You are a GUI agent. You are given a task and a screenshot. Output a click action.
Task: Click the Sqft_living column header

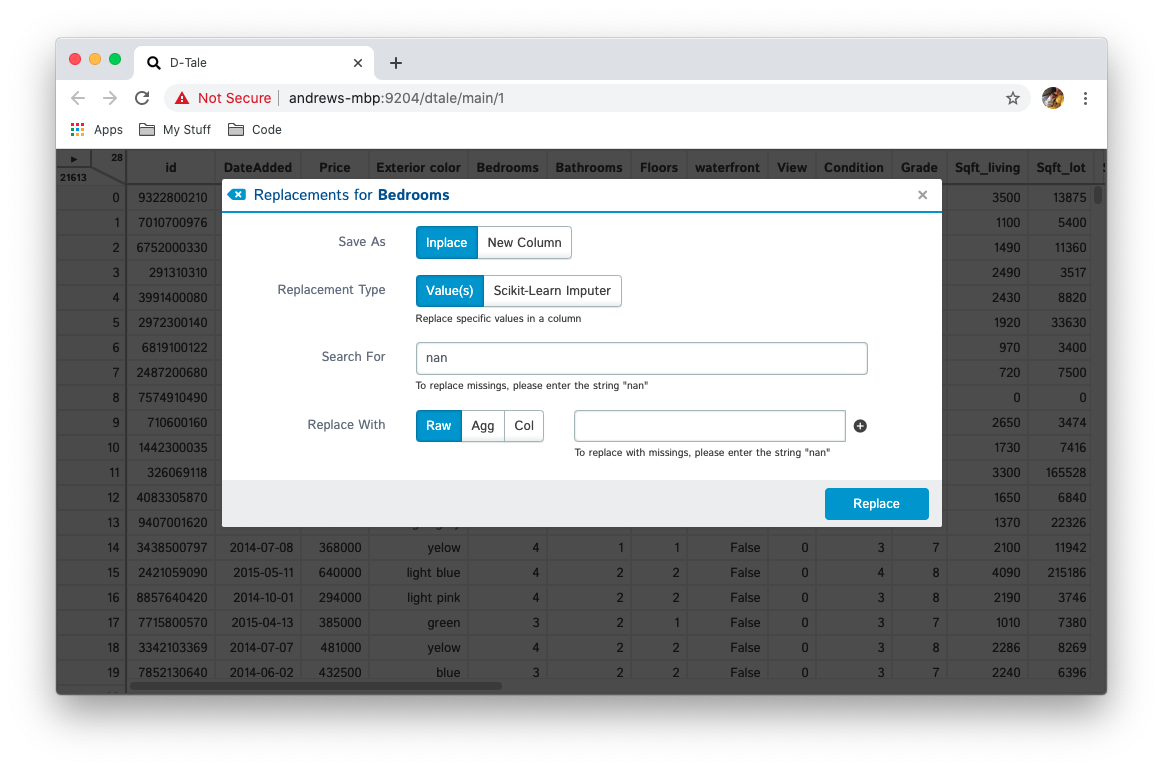(x=987, y=168)
